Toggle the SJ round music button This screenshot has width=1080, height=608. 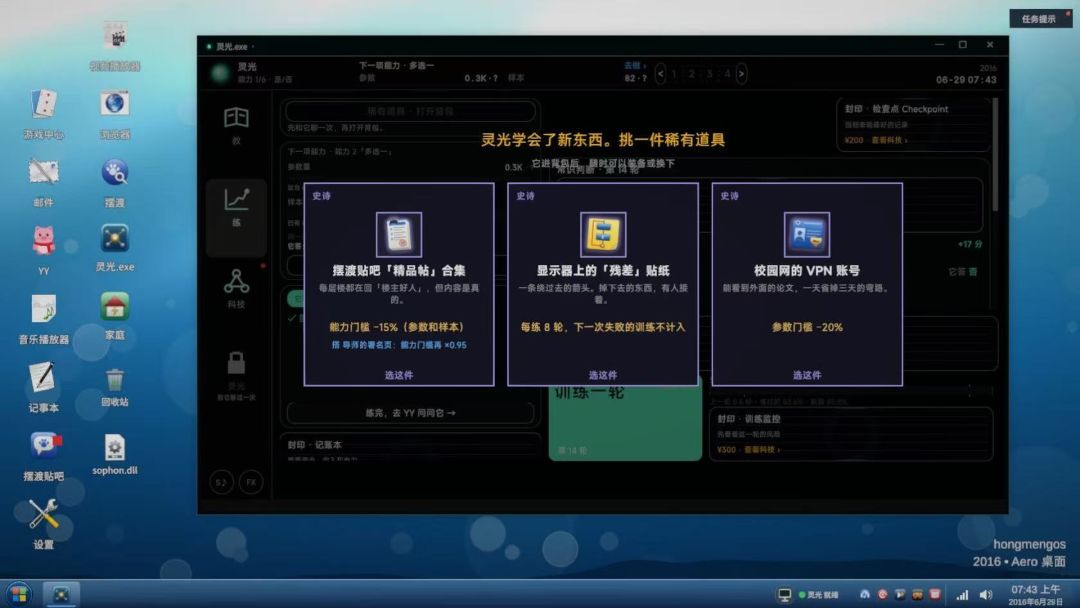pos(221,482)
